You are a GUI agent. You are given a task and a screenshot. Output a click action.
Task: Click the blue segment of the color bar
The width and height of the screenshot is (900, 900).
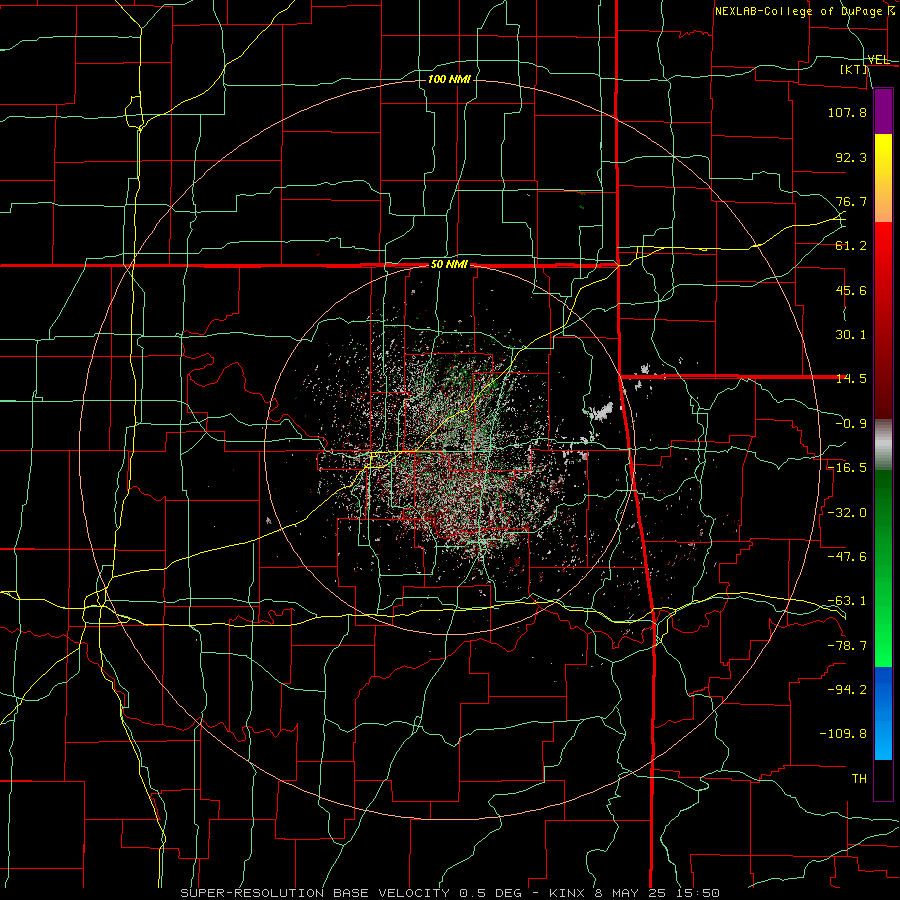point(883,713)
